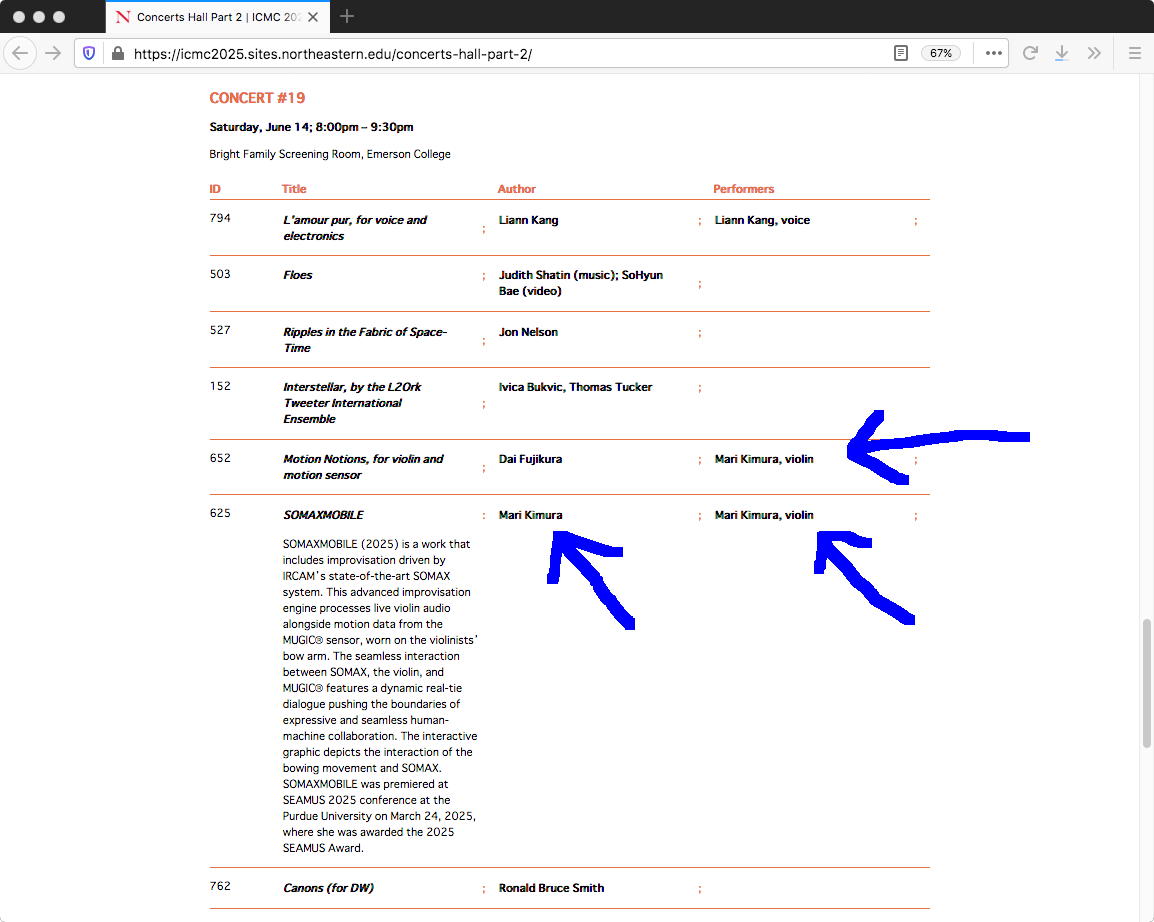Go back to the previous page

tap(20, 53)
